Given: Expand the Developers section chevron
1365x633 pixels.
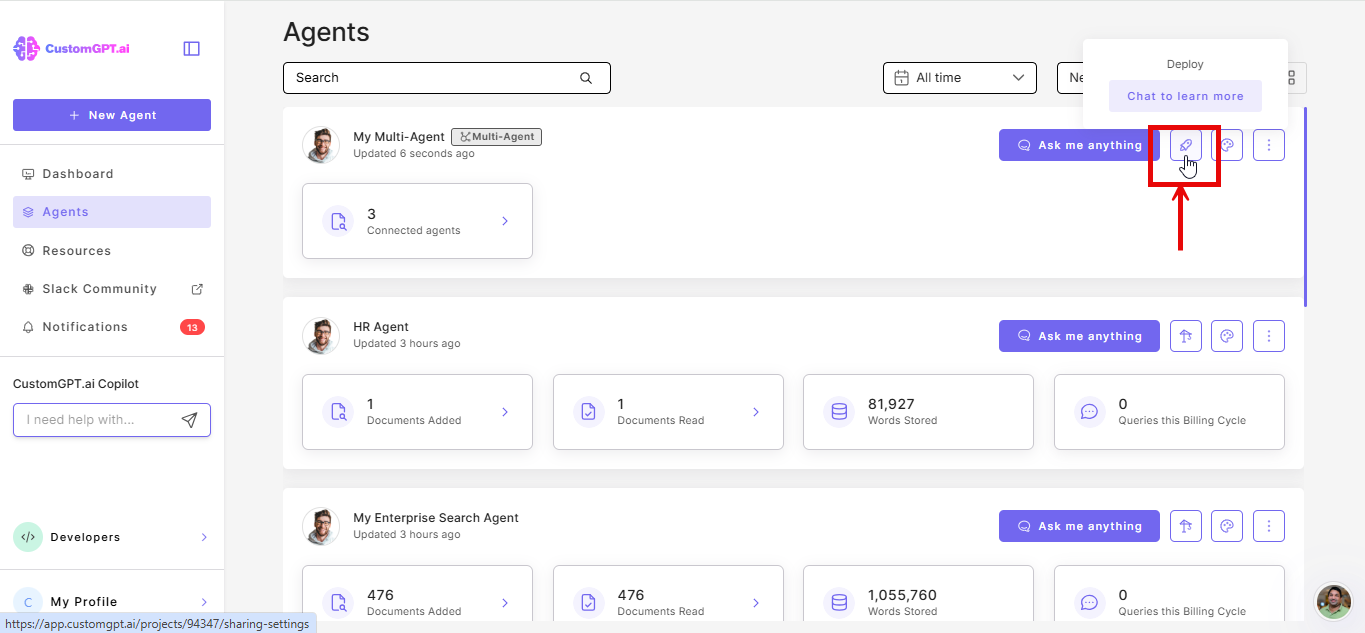Looking at the screenshot, I should click(x=204, y=537).
